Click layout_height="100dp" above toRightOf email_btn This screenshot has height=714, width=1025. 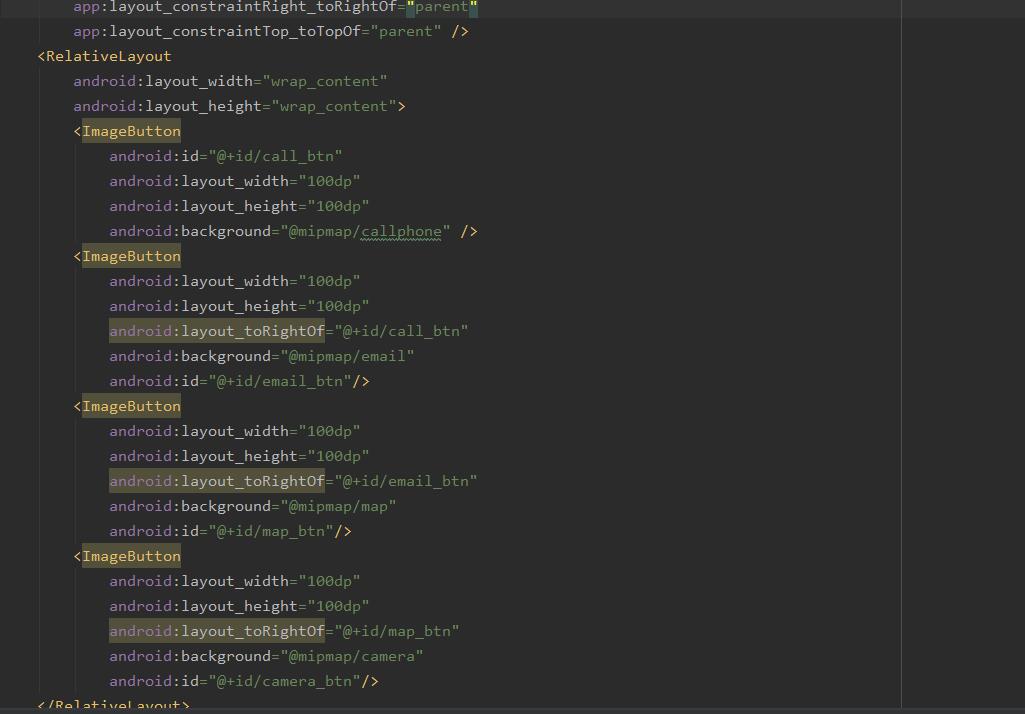[x=239, y=456]
